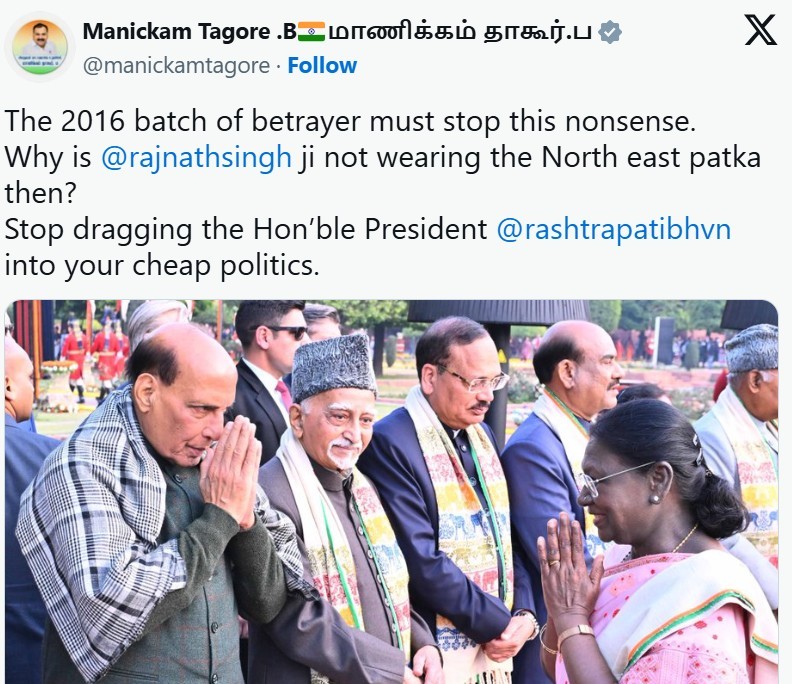Click the man wearing sunglasses in background
The height and width of the screenshot is (684, 792).
[x=268, y=374]
